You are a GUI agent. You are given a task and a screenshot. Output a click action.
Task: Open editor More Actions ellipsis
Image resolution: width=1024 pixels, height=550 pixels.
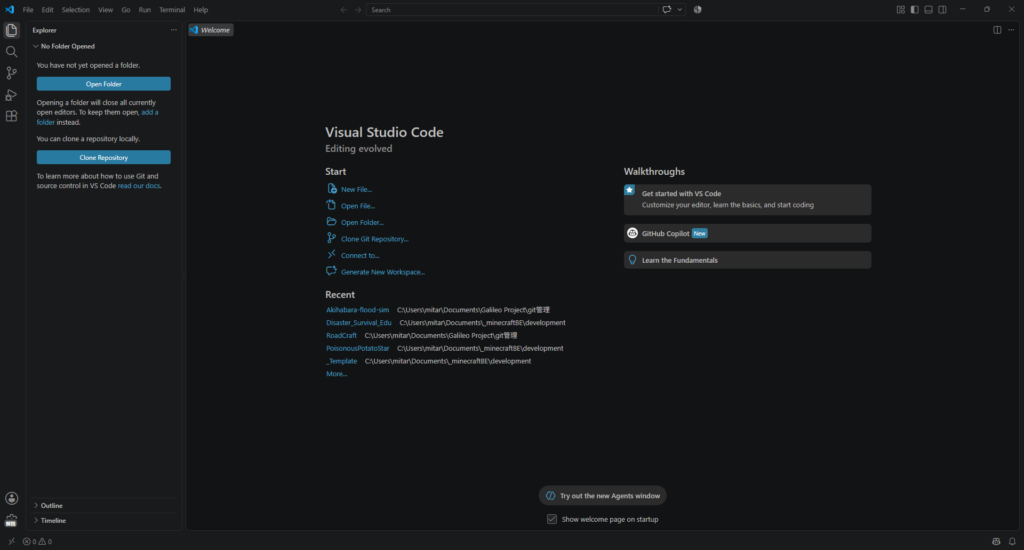[1012, 30]
